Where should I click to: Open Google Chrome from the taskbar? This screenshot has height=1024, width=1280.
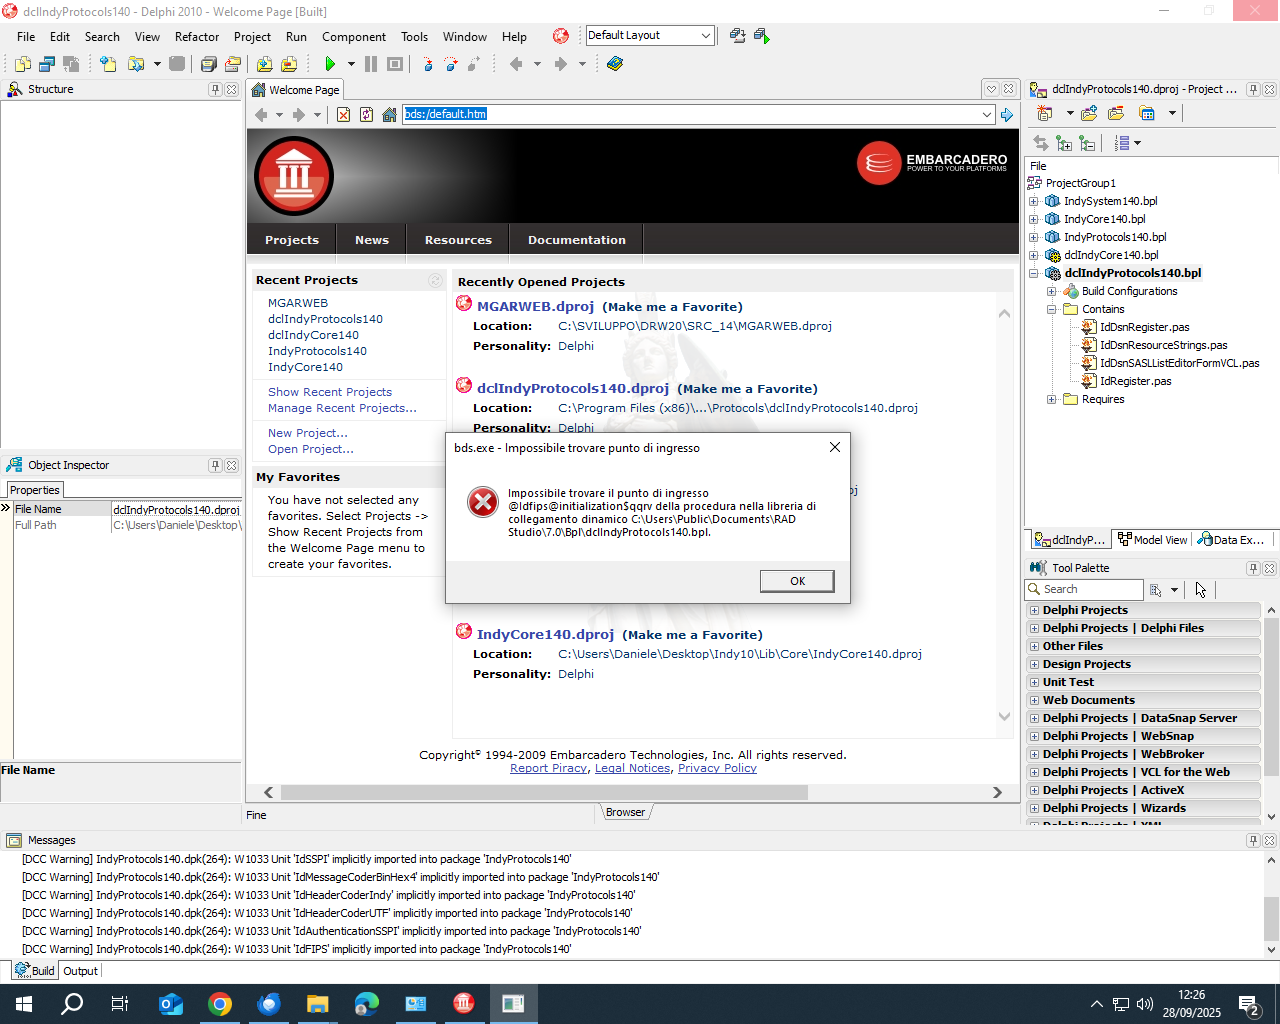[x=220, y=1004]
